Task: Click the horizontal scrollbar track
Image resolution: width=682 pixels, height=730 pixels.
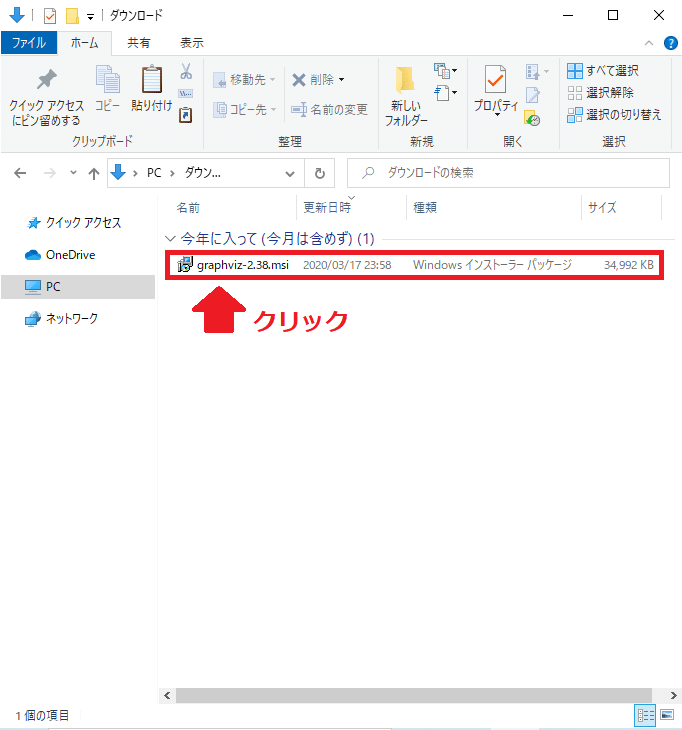Action: [413, 695]
